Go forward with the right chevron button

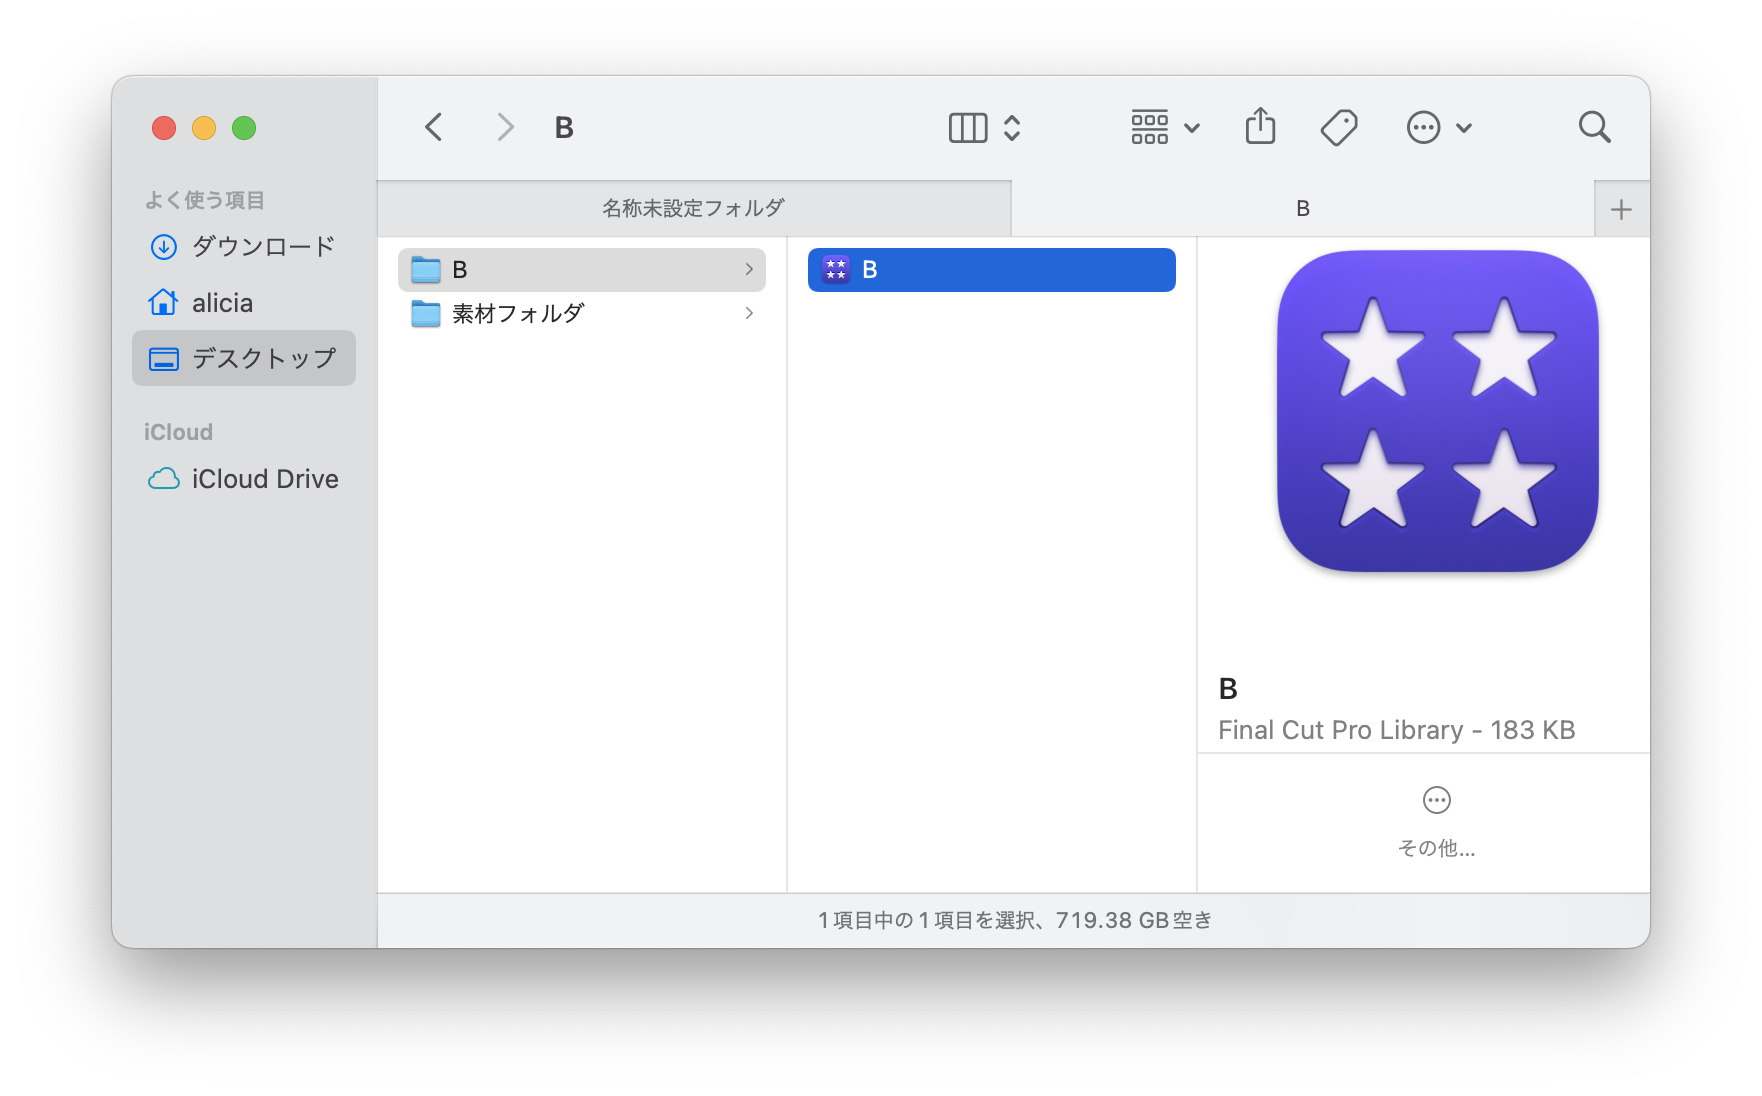[505, 128]
